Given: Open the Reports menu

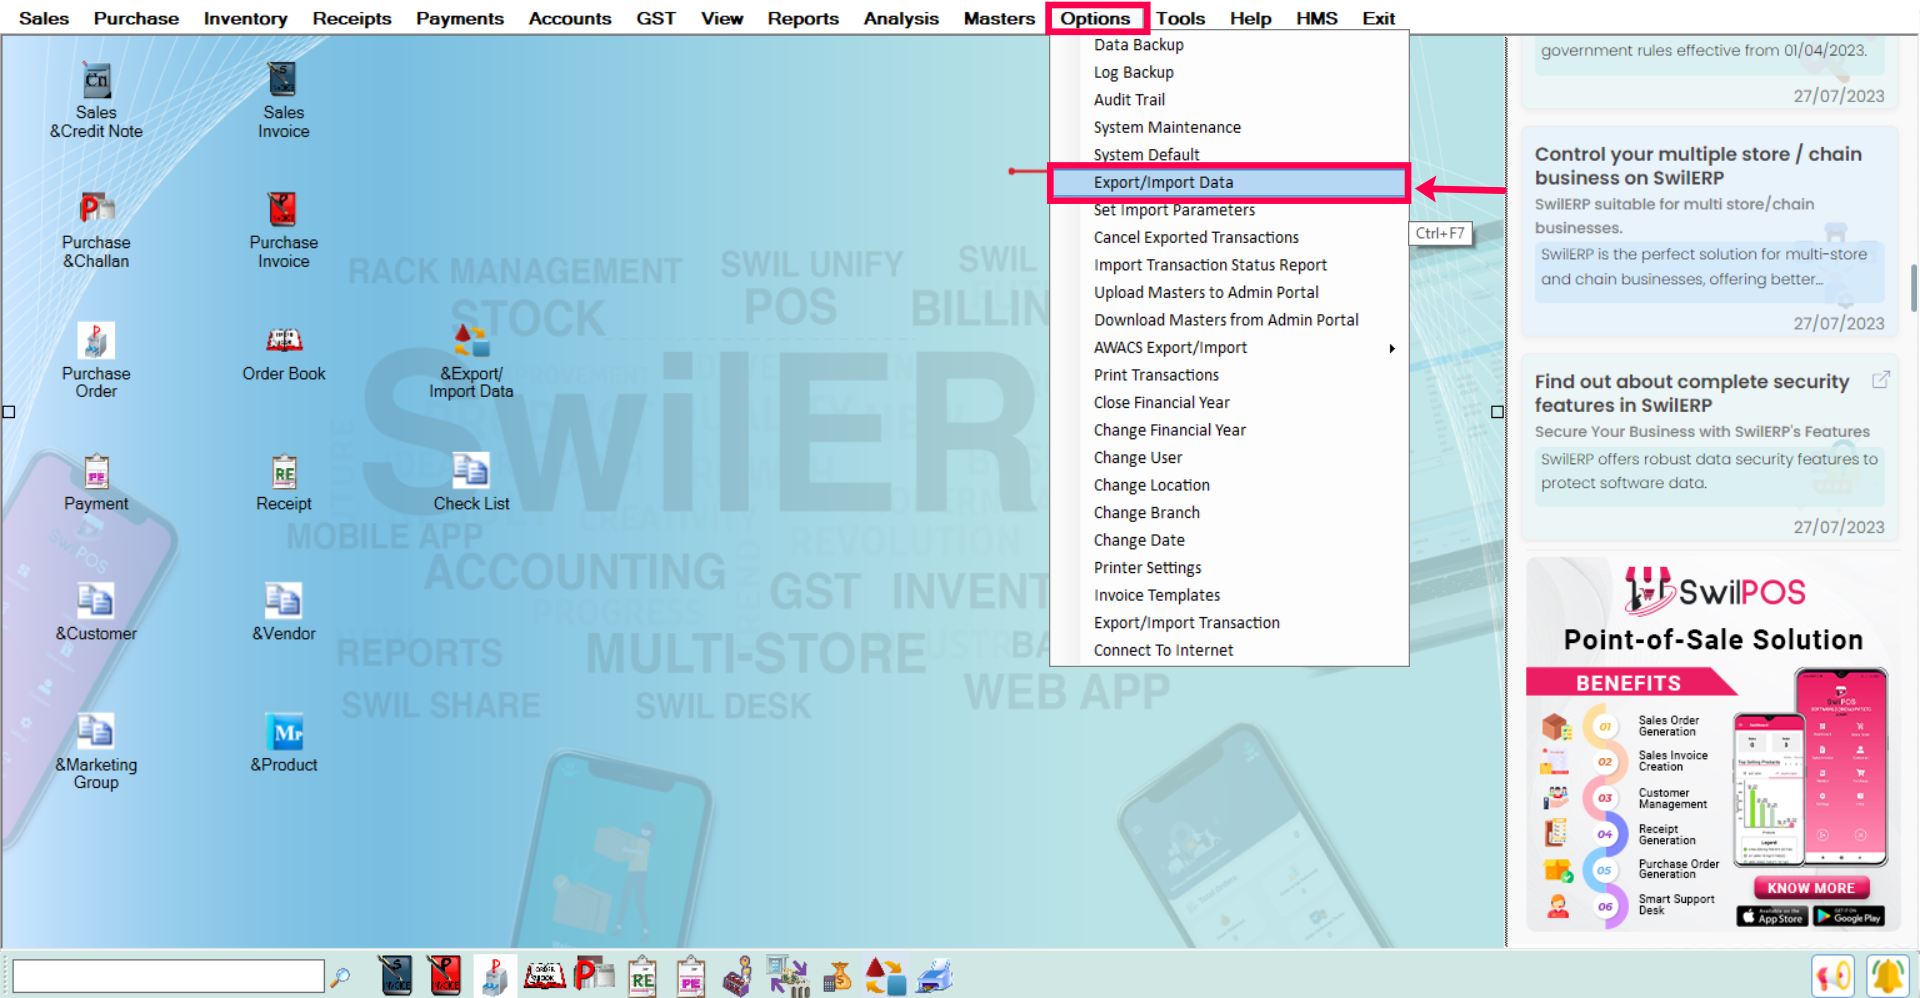Looking at the screenshot, I should tap(803, 18).
